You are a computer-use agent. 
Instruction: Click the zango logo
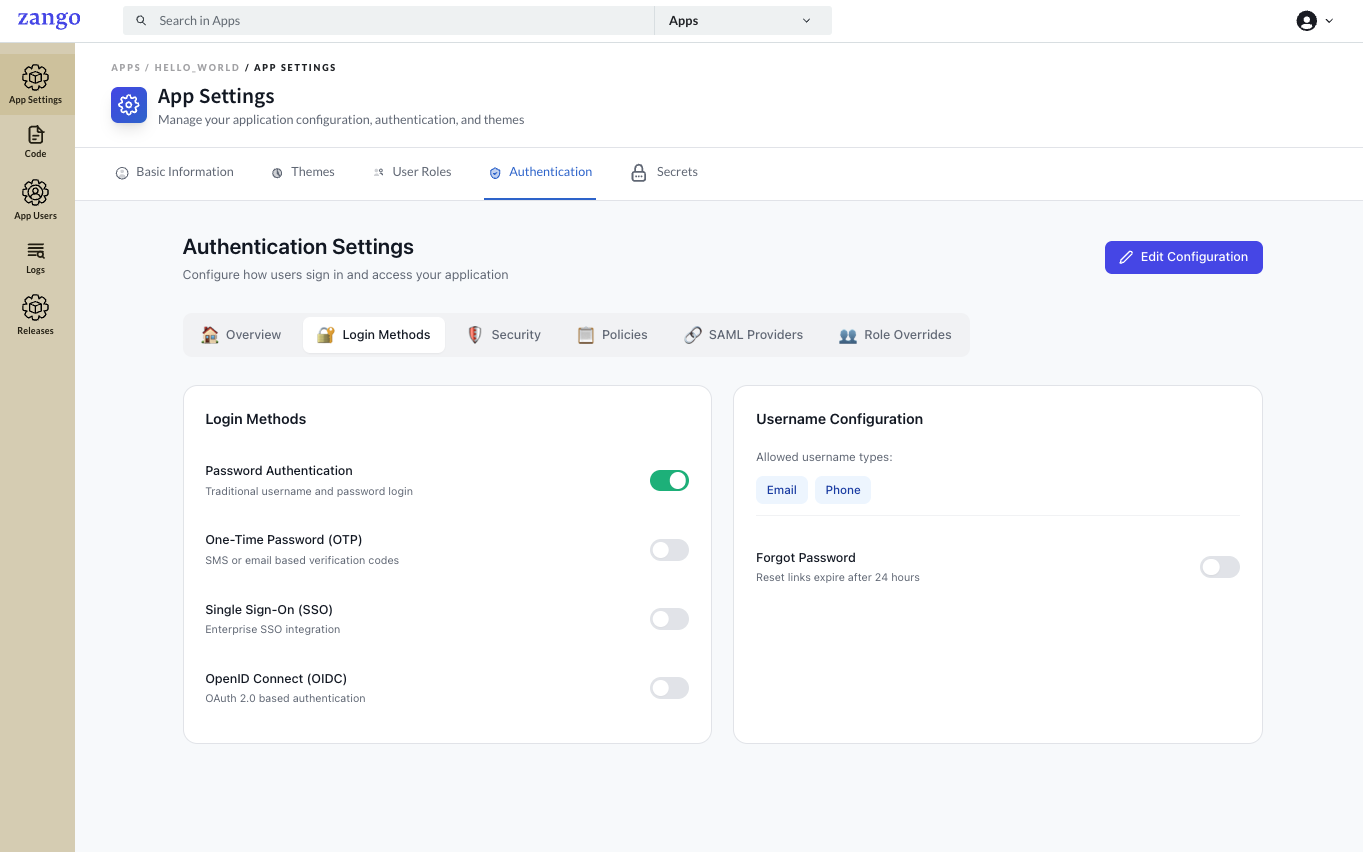coord(49,20)
